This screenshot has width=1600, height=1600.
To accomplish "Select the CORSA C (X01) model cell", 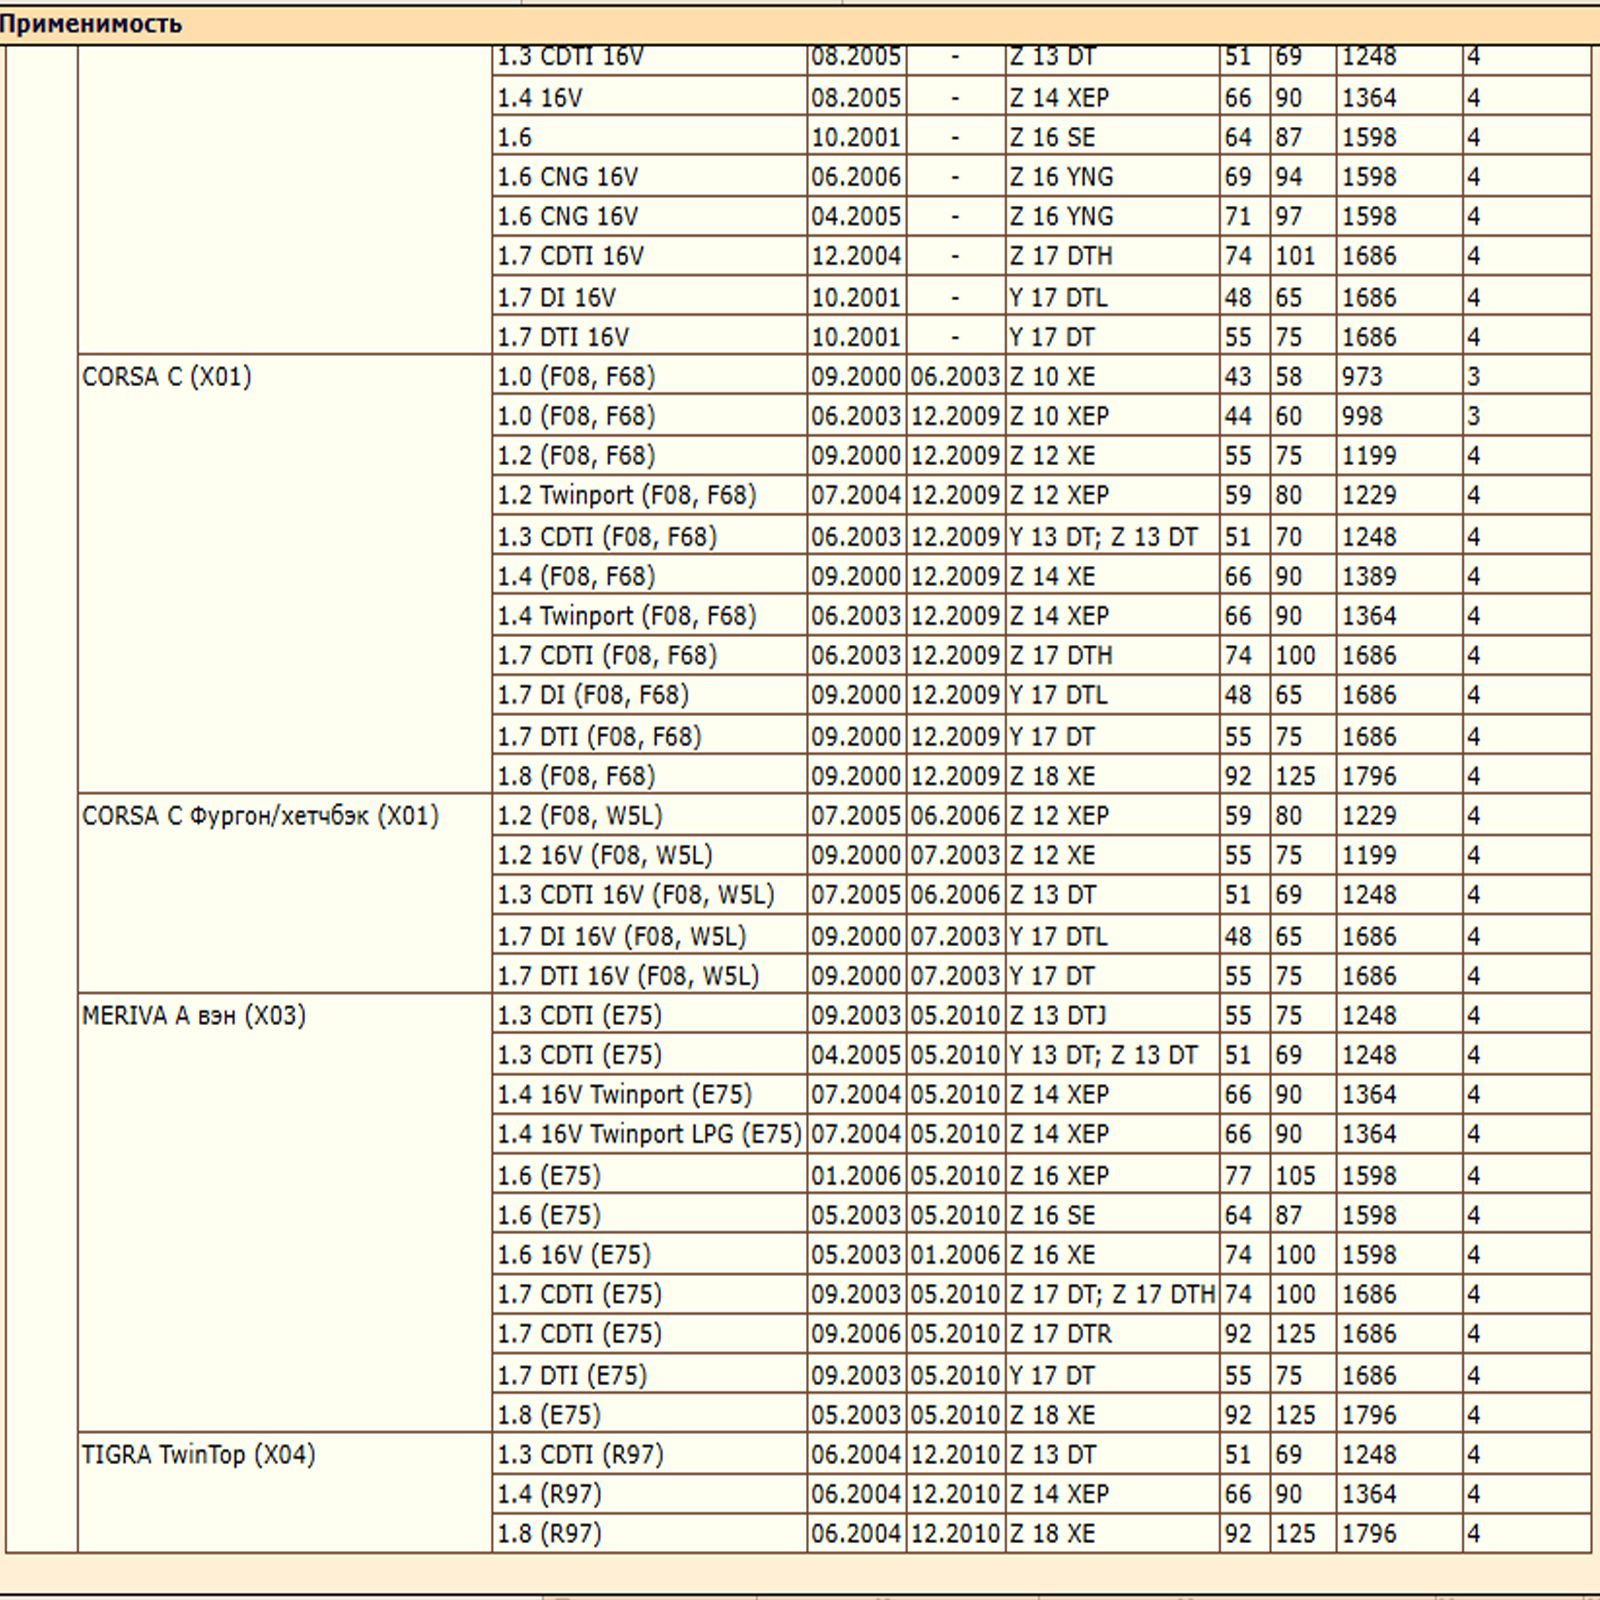I will coord(167,377).
